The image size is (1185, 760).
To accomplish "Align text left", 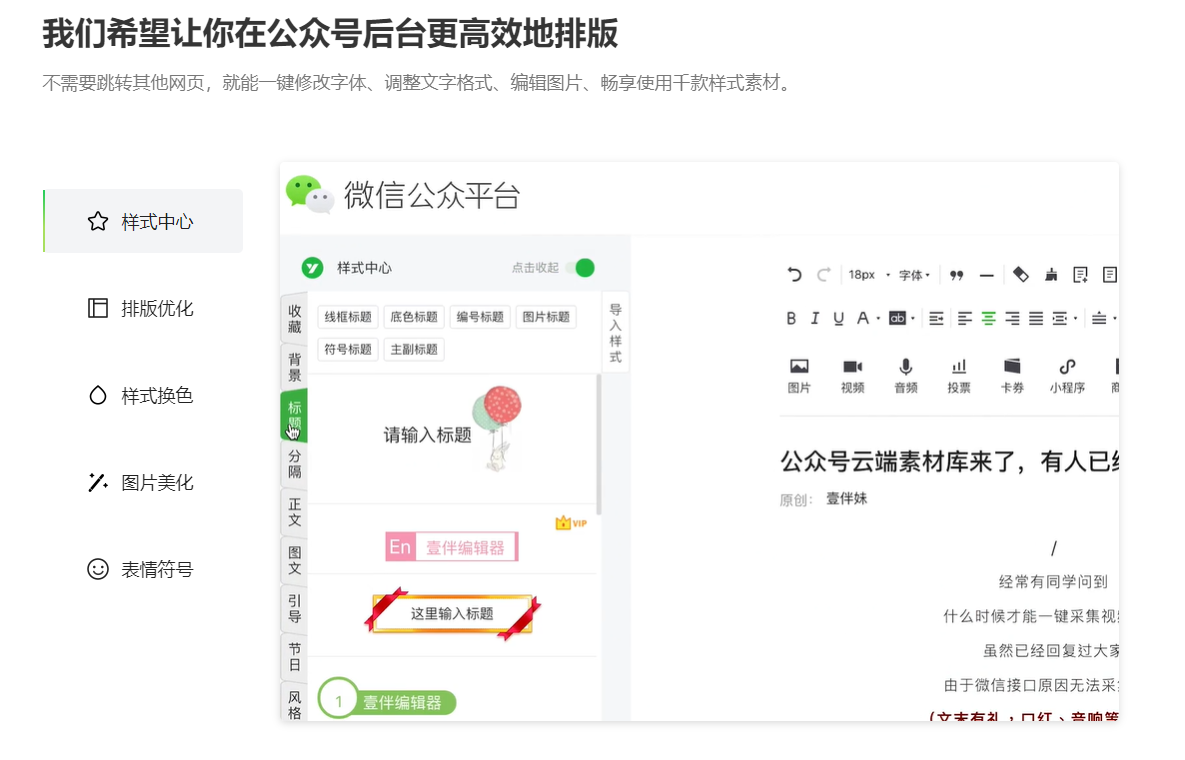I will [964, 319].
